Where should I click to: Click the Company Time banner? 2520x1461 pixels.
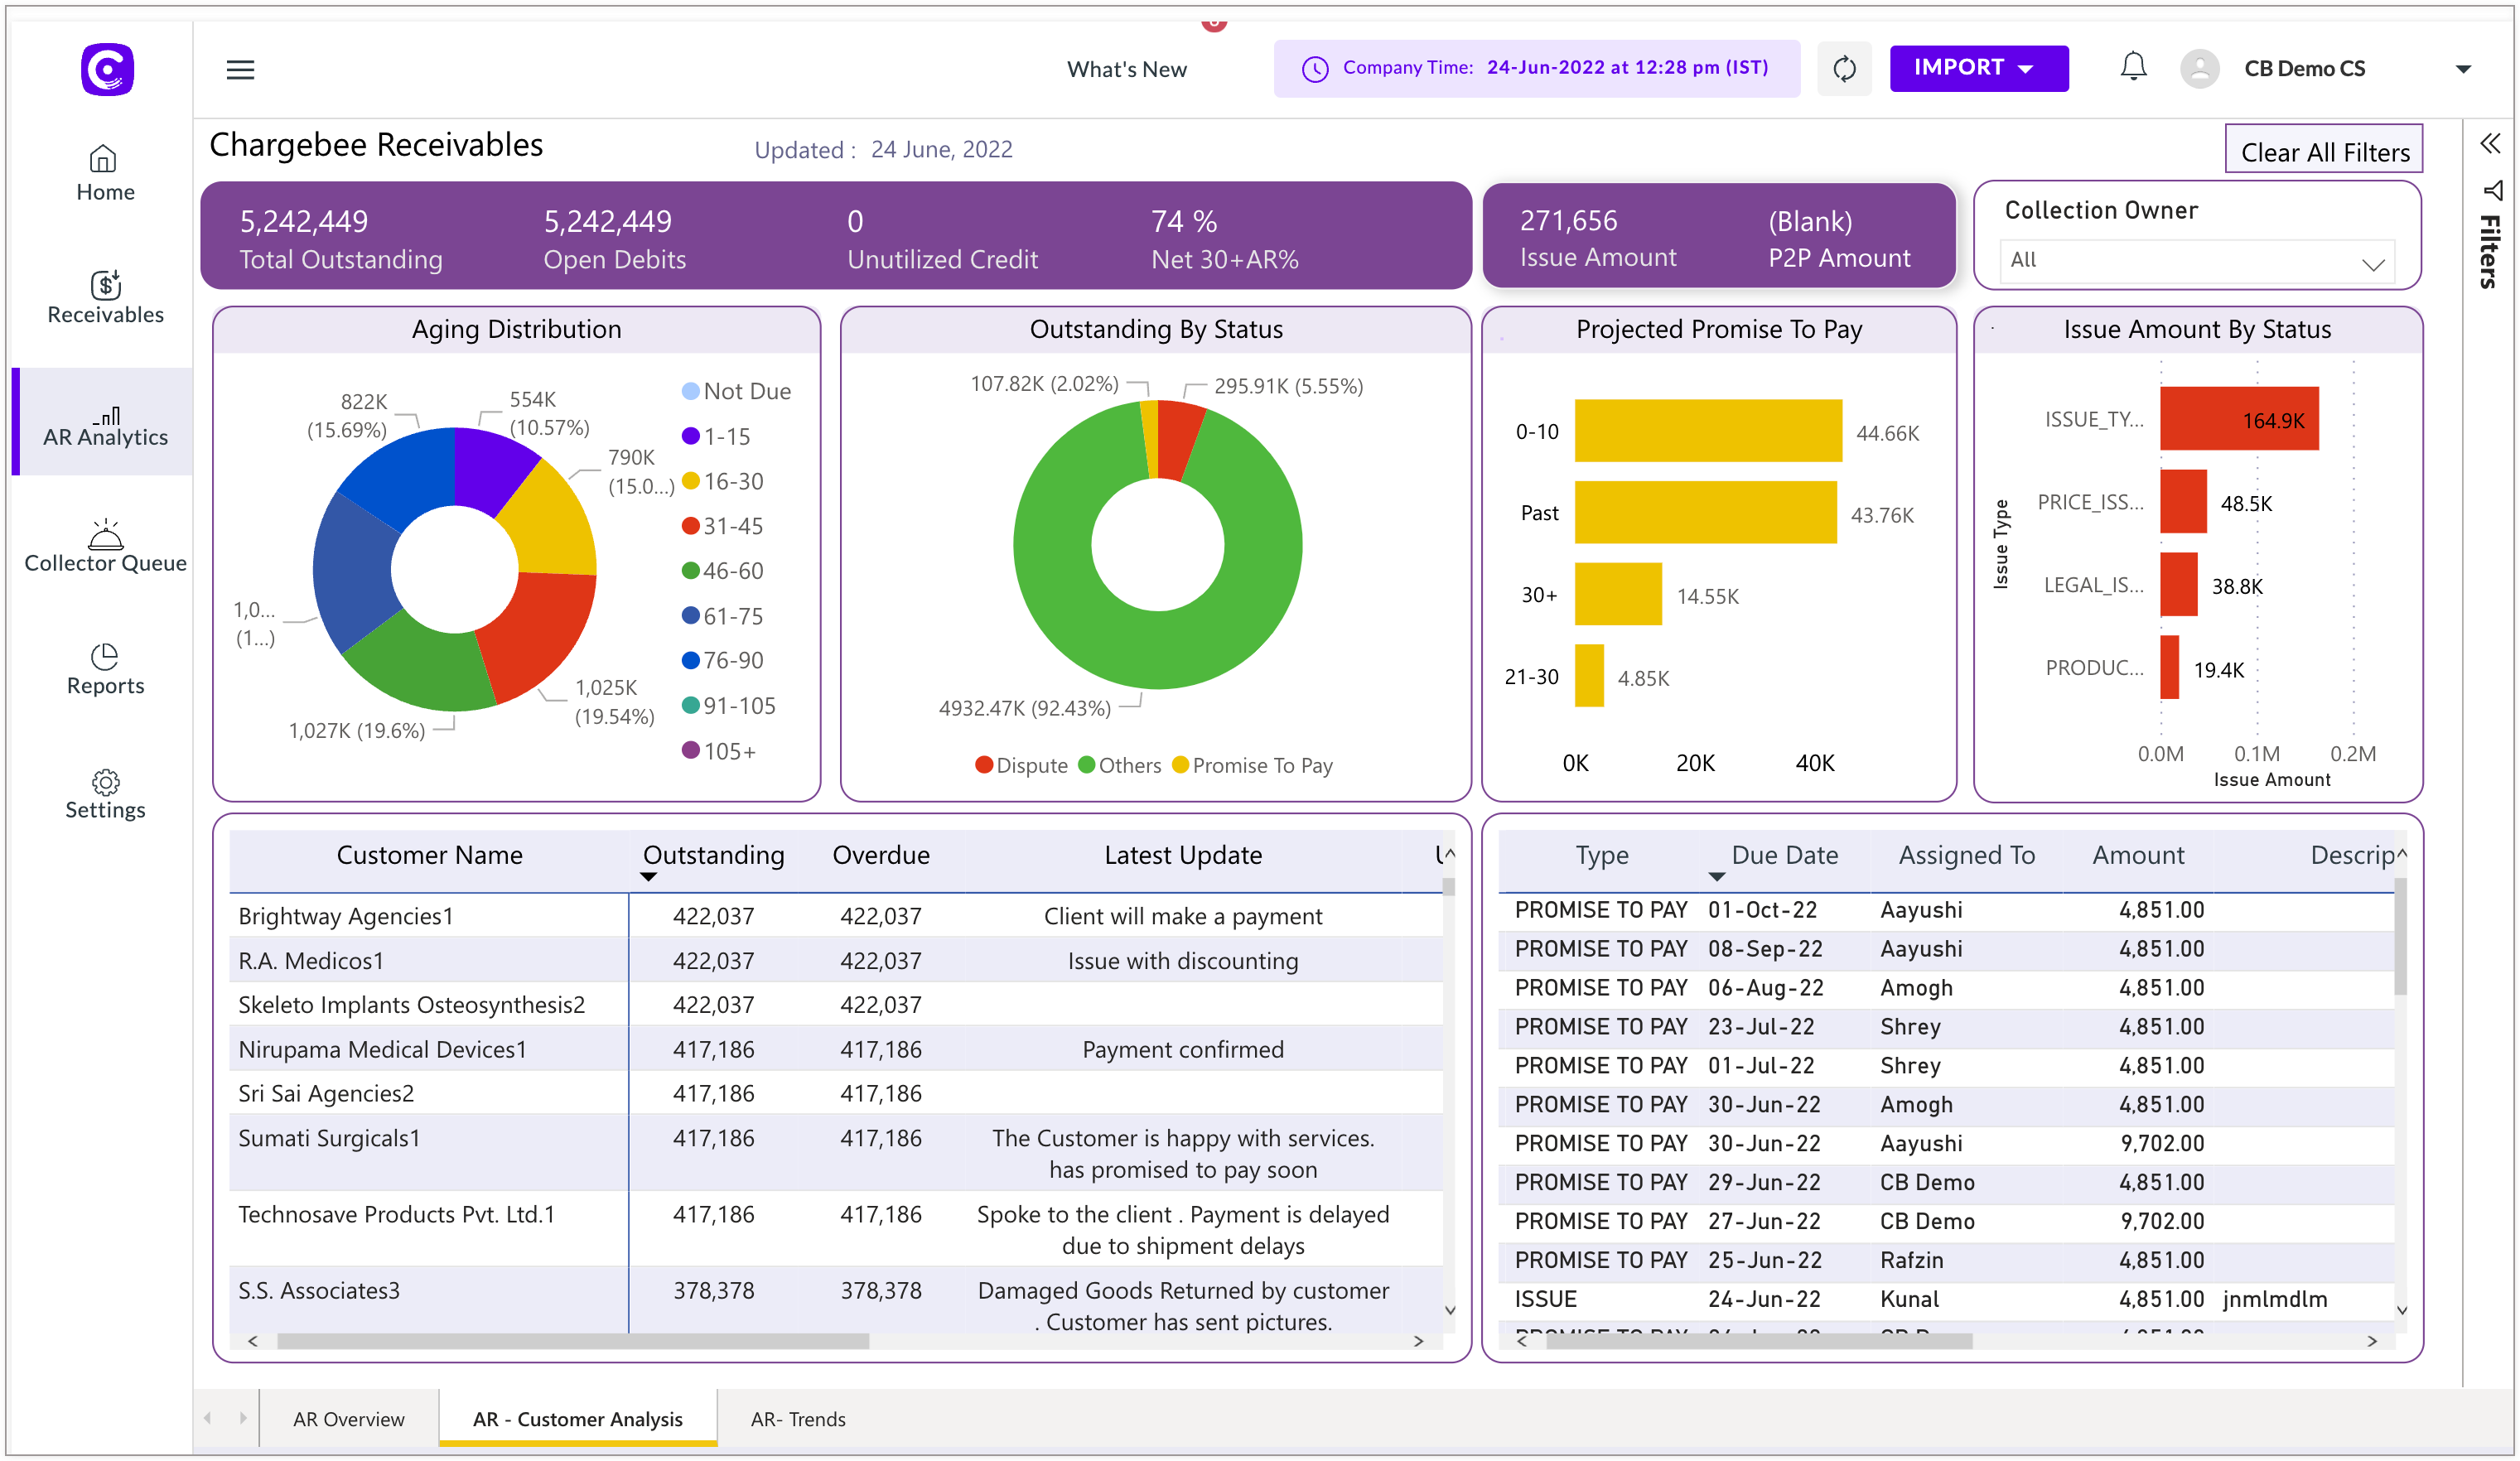point(1536,68)
